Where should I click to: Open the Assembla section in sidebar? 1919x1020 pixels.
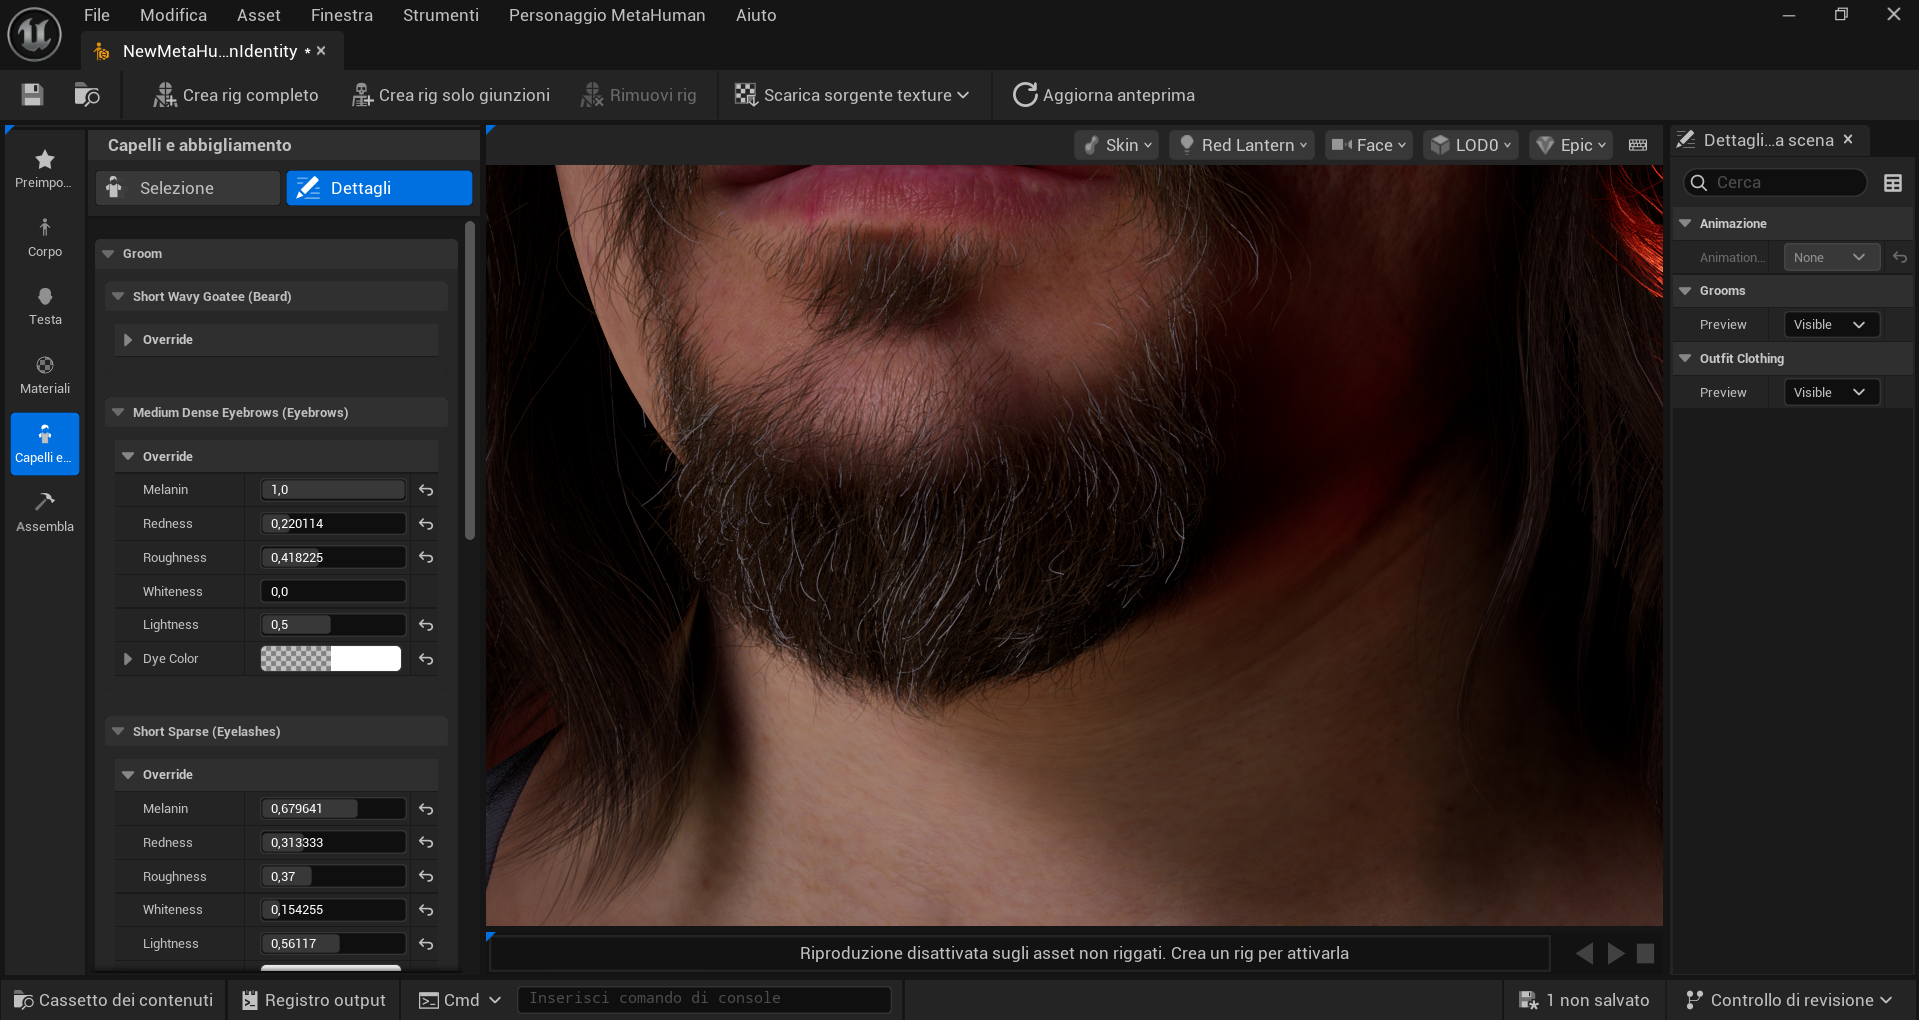[45, 512]
